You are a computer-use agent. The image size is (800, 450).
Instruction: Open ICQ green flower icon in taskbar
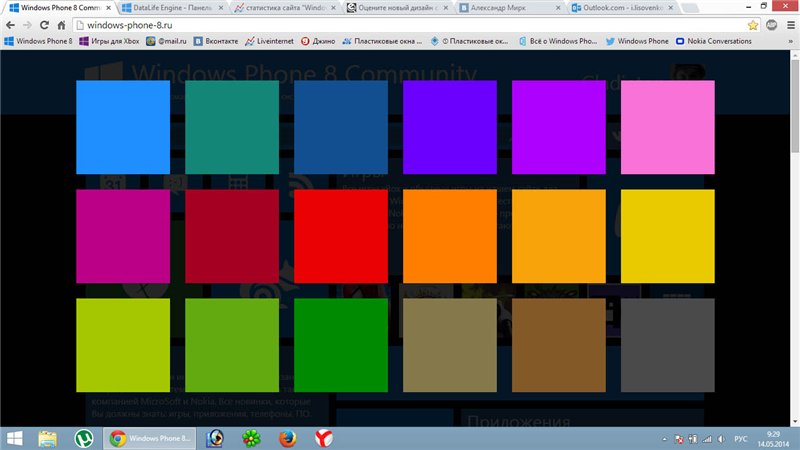click(250, 438)
